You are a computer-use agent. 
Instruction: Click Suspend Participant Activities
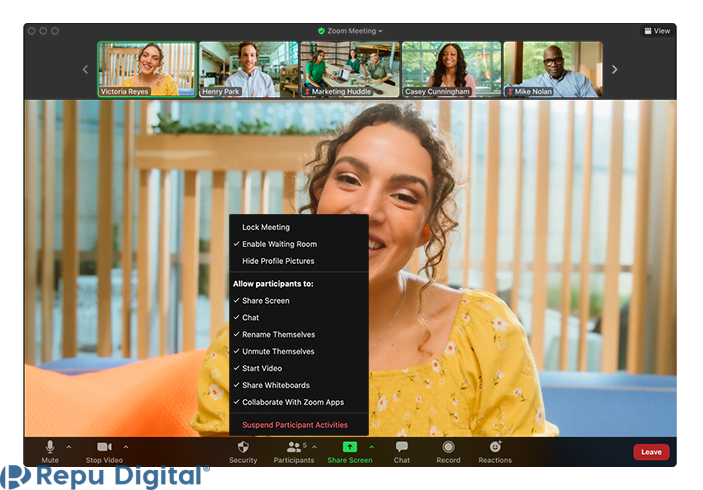tap(295, 425)
